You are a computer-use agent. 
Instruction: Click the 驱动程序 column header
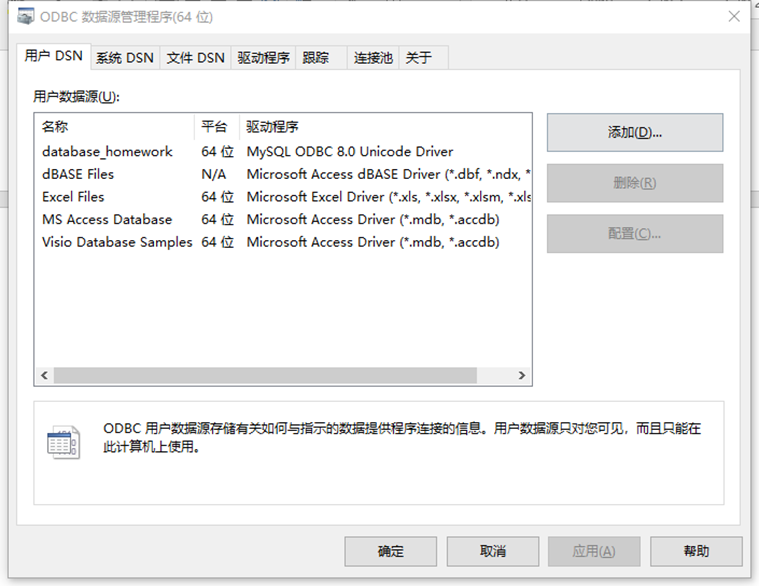coord(385,127)
